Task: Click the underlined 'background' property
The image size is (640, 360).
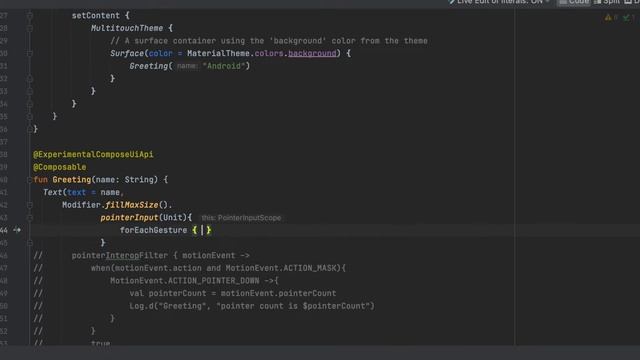Action: (312, 53)
